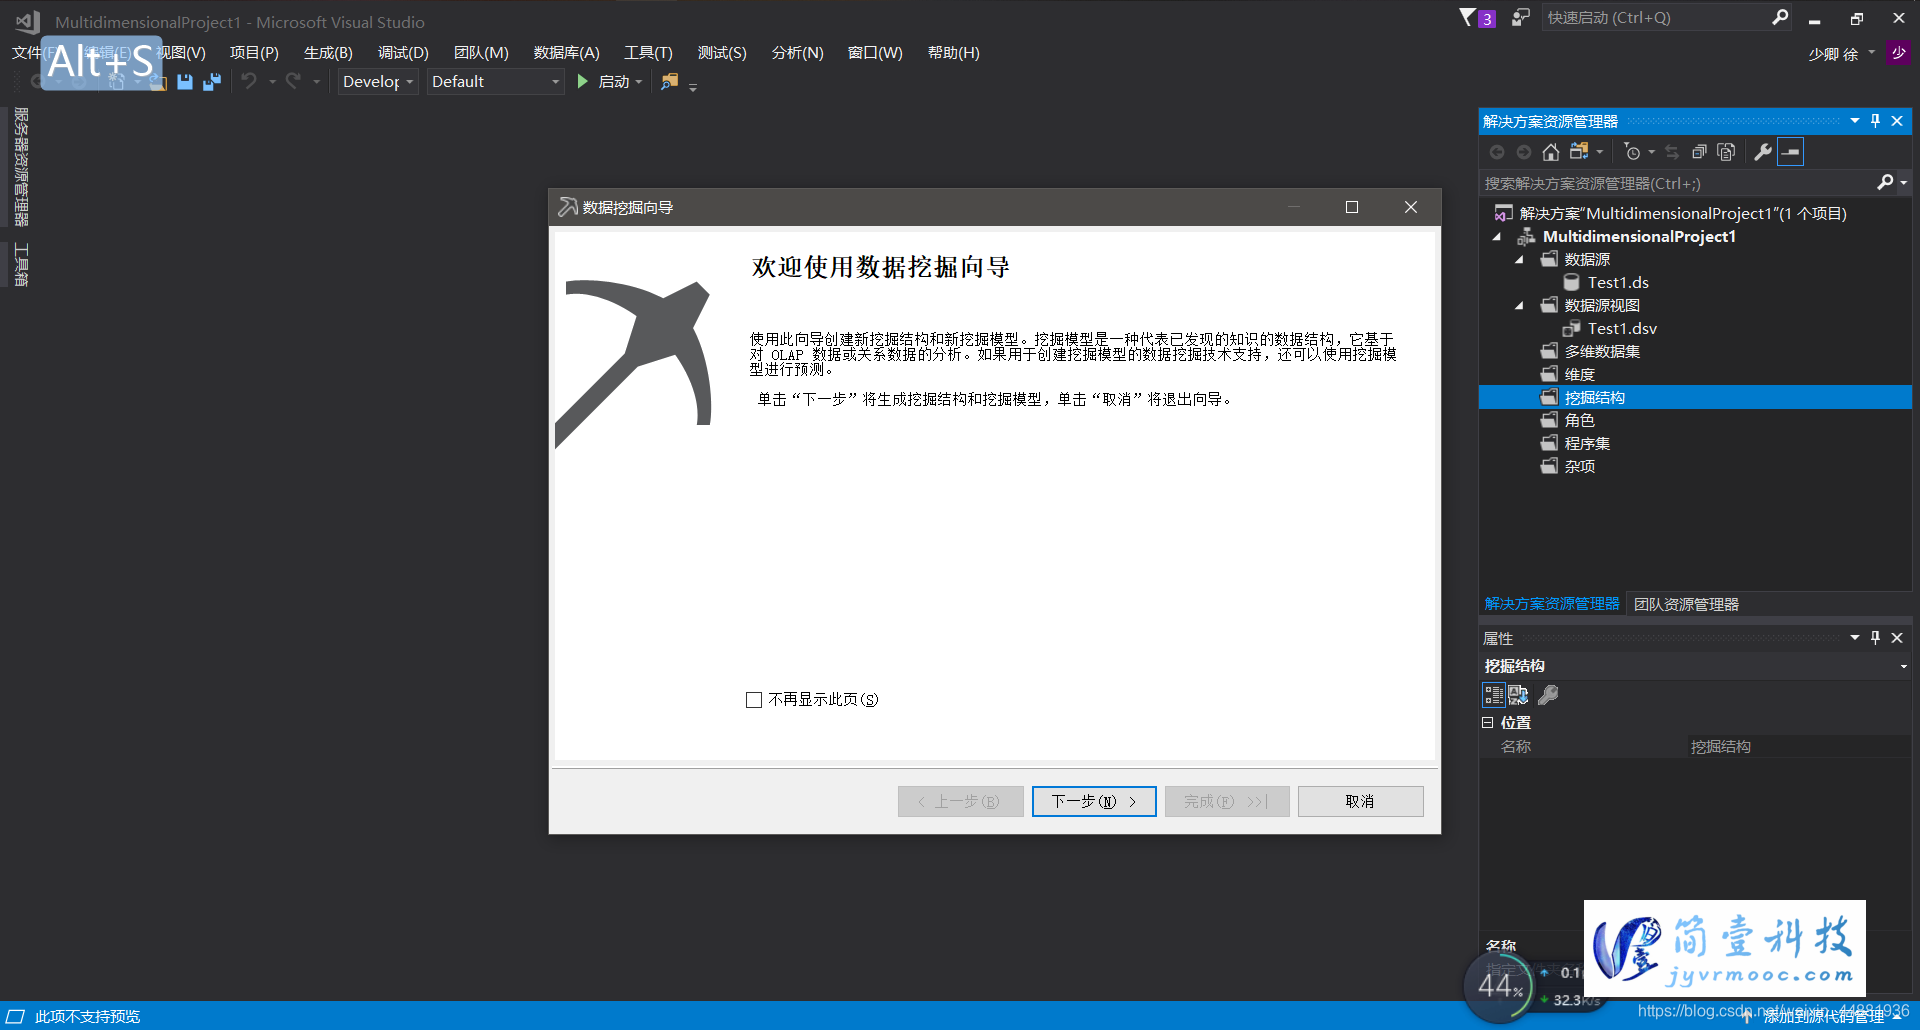This screenshot has width=1920, height=1030.
Task: Pin the Properties panel
Action: coord(1875,638)
